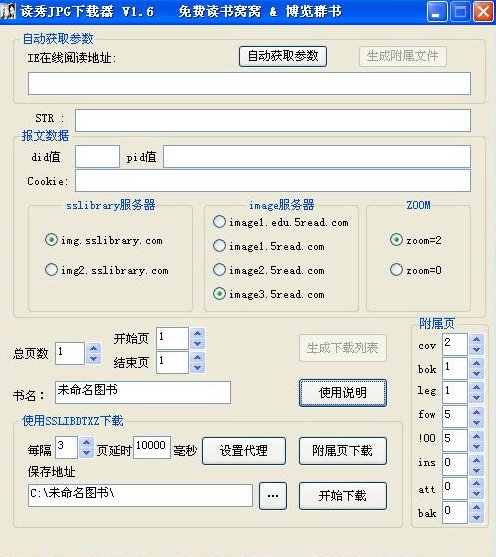Image resolution: width=496 pixels, height=557 pixels.
Task: Increase 开始页 with up arrow
Action: pos(198,333)
